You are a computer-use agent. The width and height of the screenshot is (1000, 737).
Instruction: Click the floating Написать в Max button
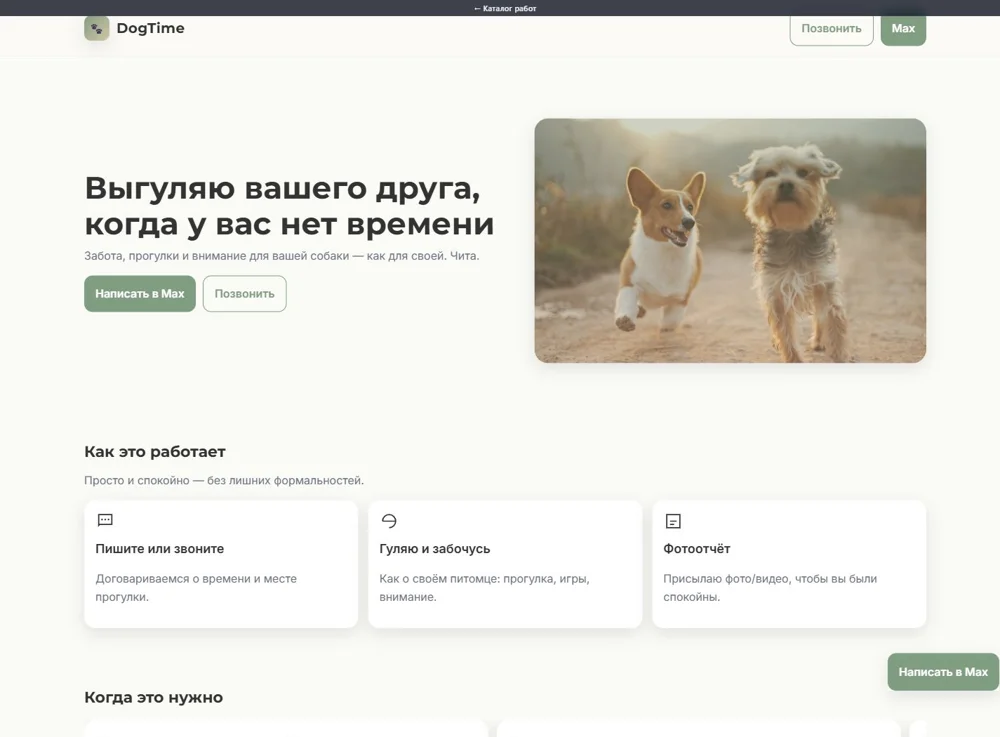click(943, 672)
